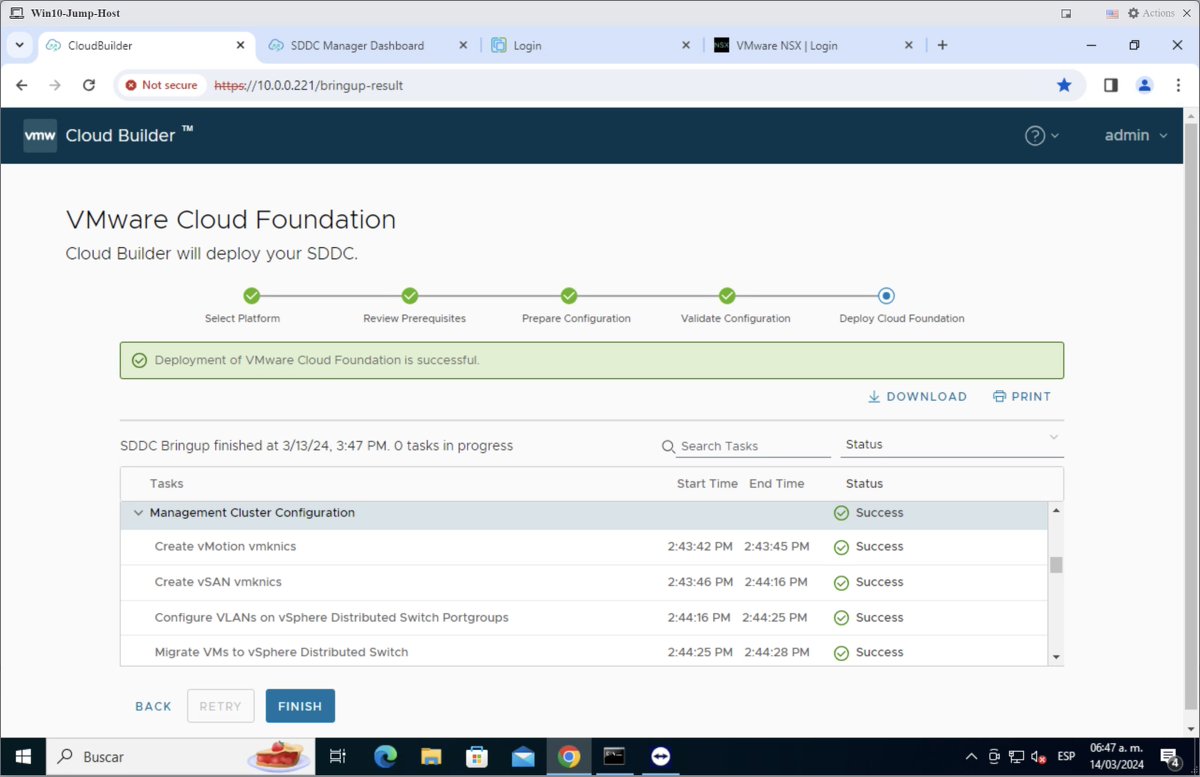Click the Validate Configuration step checkmark

pyautogui.click(x=727, y=296)
